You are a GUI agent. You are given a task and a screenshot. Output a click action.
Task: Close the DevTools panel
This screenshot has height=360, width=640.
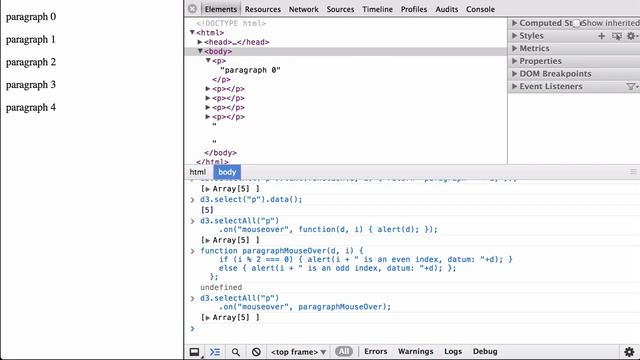pyautogui.click(x=192, y=9)
